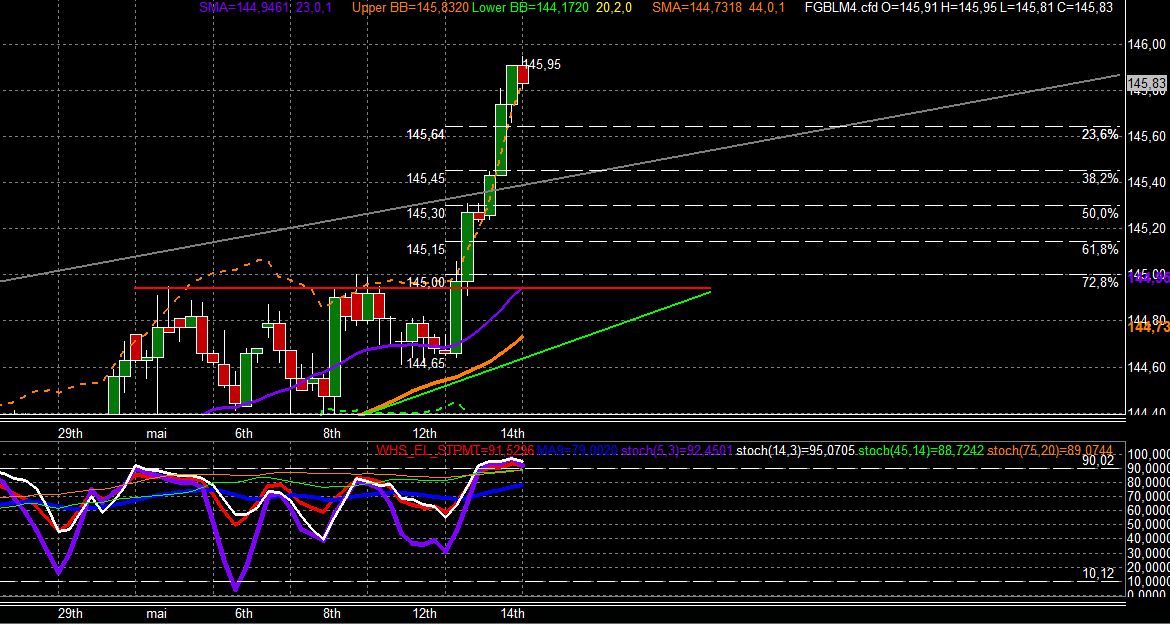Click the 50,0% retracement label
This screenshot has height=624, width=1170.
point(1100,213)
